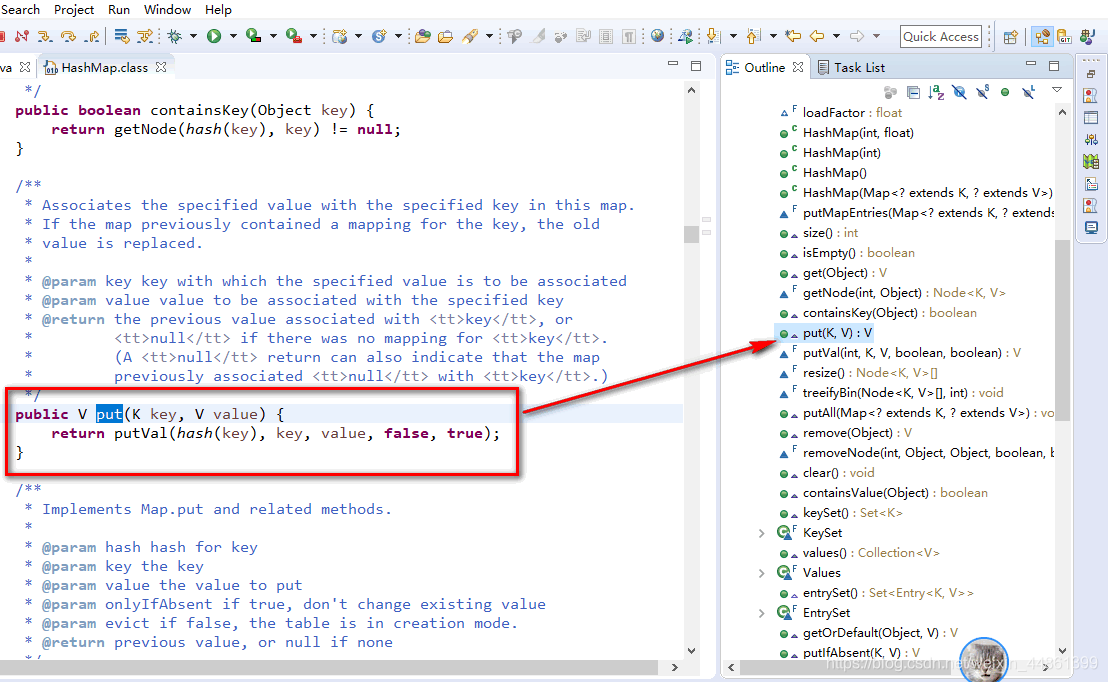Image resolution: width=1108 pixels, height=682 pixels.
Task: Open the Back history dropdown arrow
Action: 836,36
